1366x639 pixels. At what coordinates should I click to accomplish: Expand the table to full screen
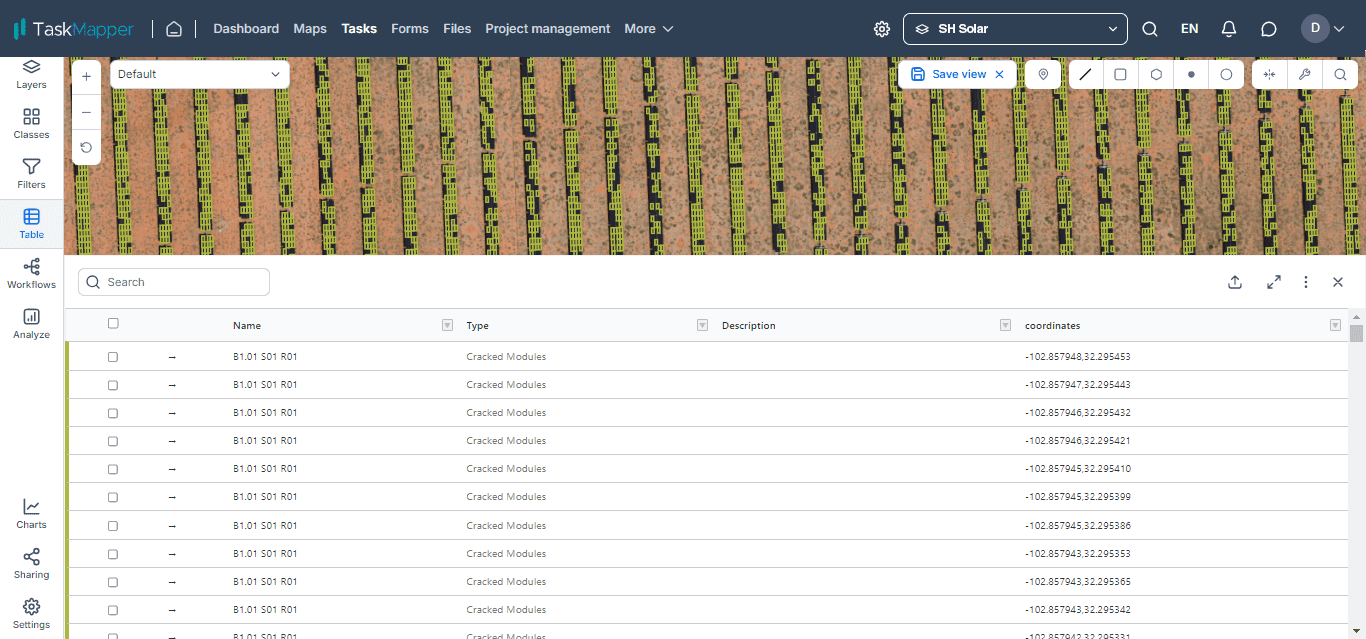1274,282
